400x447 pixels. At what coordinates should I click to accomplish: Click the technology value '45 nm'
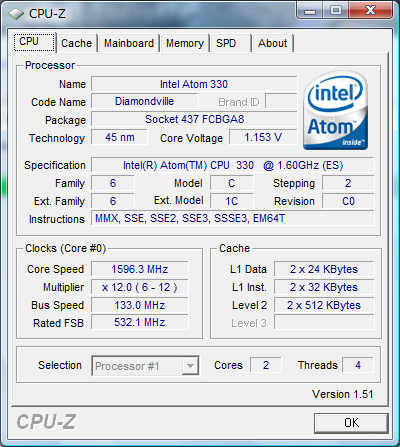pyautogui.click(x=119, y=137)
